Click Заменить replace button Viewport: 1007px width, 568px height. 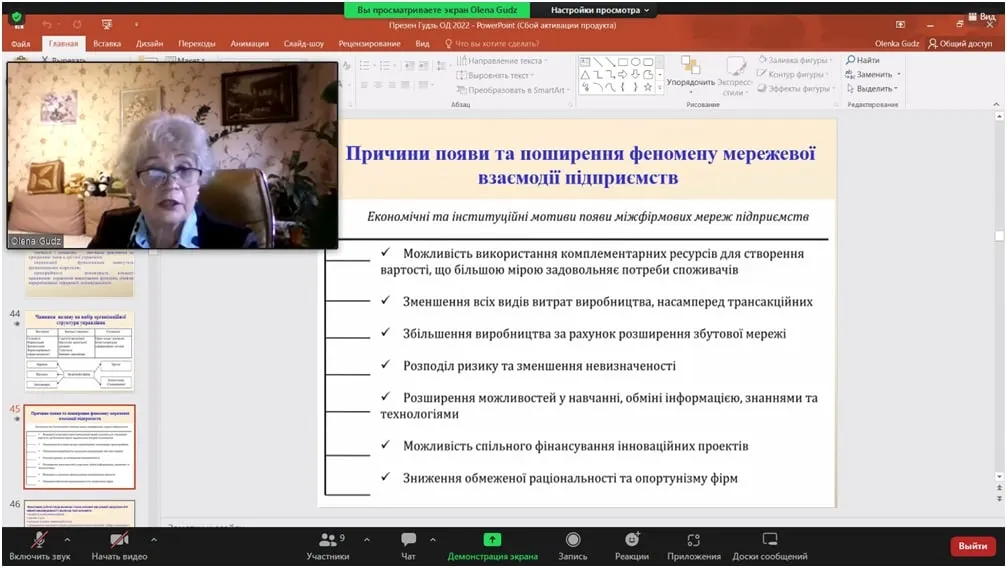[x=873, y=75]
